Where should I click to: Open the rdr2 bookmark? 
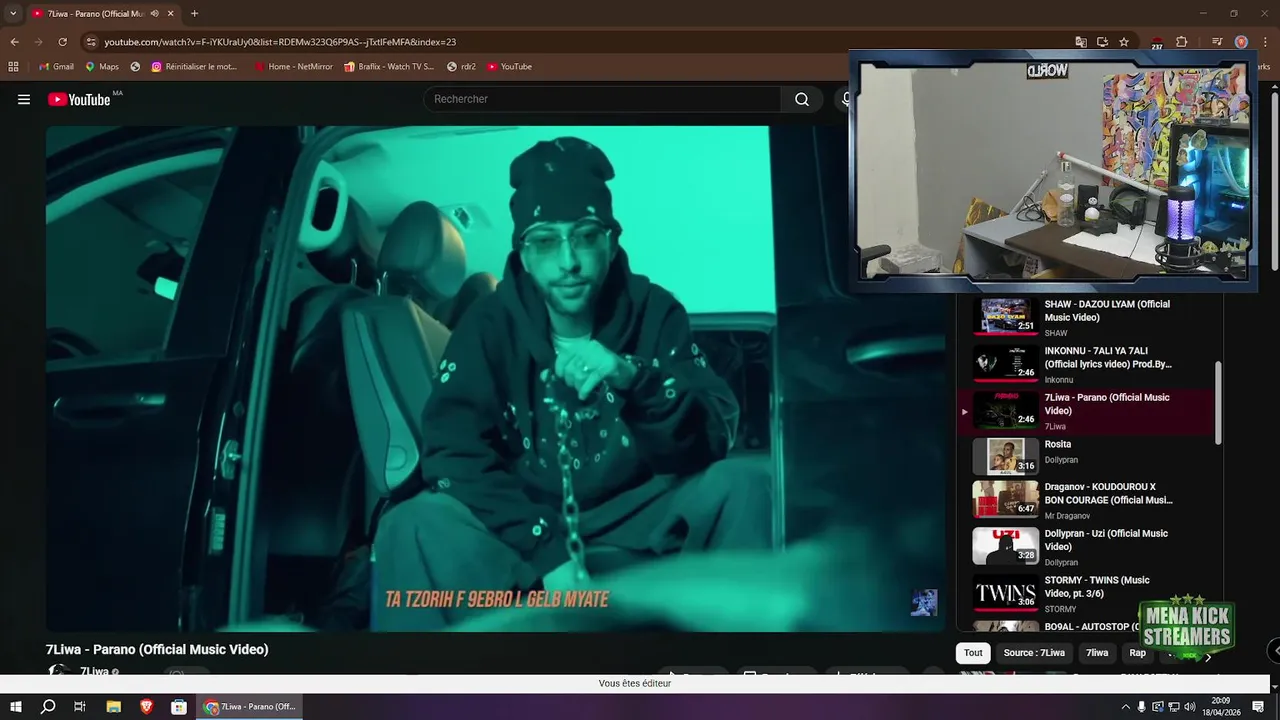click(462, 67)
